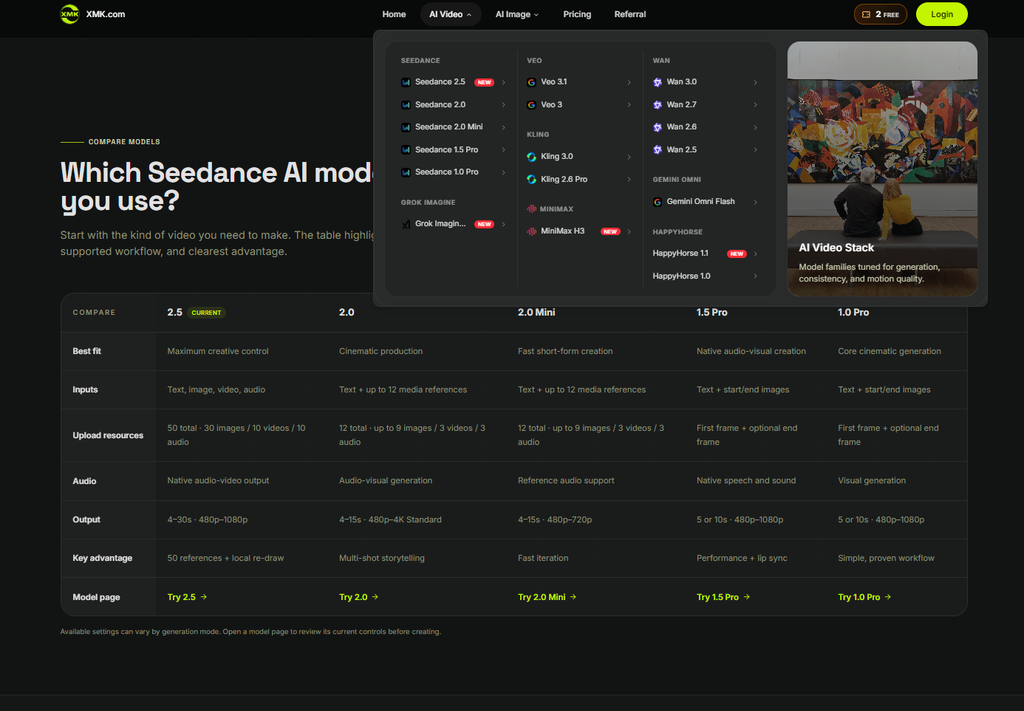This screenshot has width=1024, height=711.
Task: Expand the chevron next to Seedance 2.0
Action: pos(504,104)
